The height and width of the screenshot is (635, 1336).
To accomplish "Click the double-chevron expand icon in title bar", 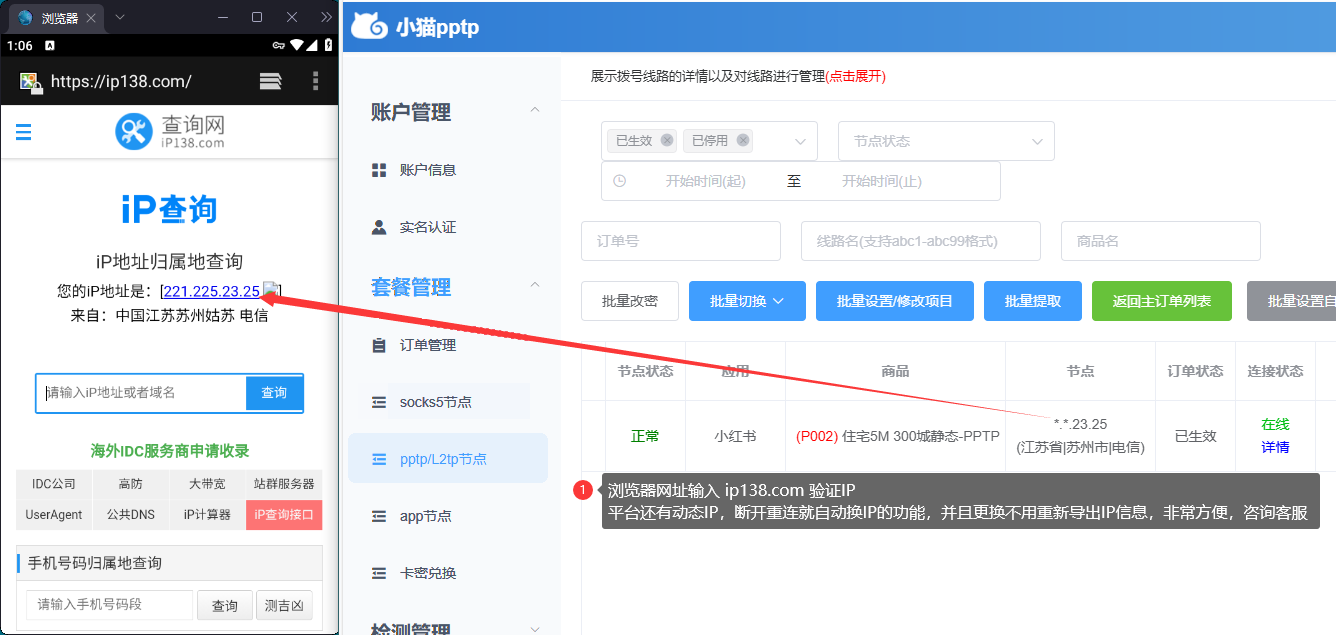I will click(x=326, y=17).
